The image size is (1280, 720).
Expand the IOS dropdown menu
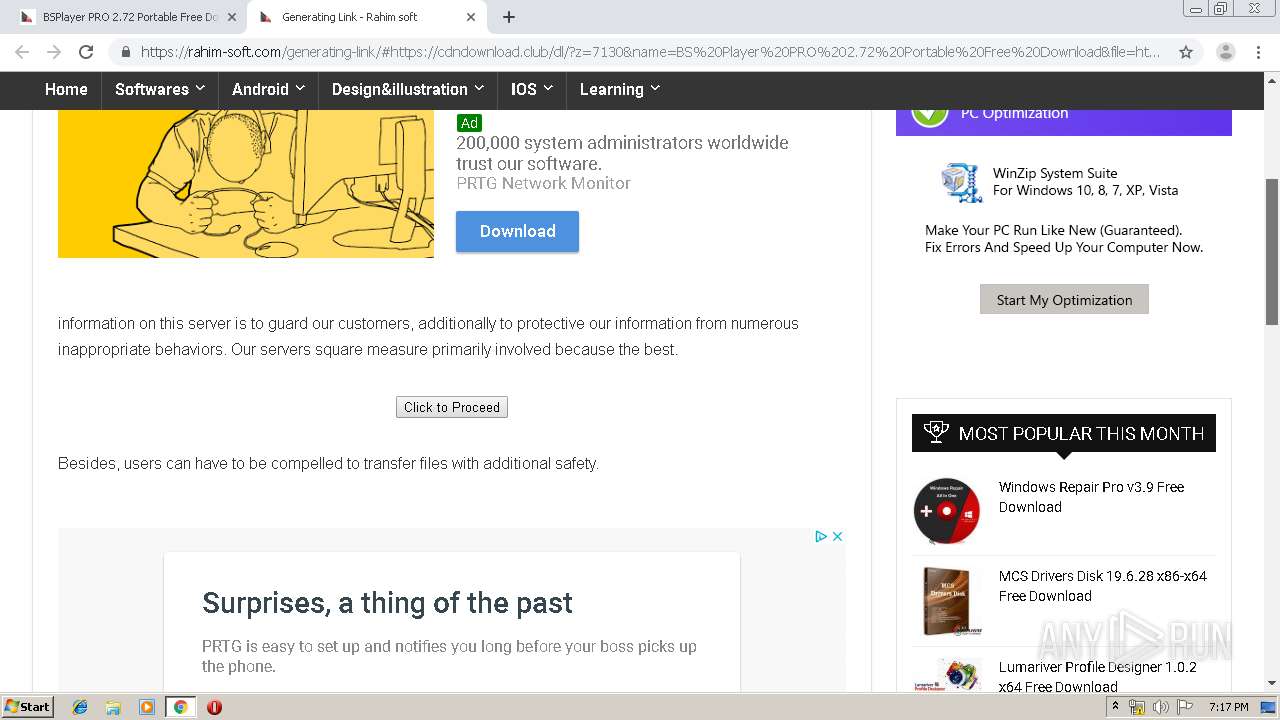pyautogui.click(x=532, y=89)
